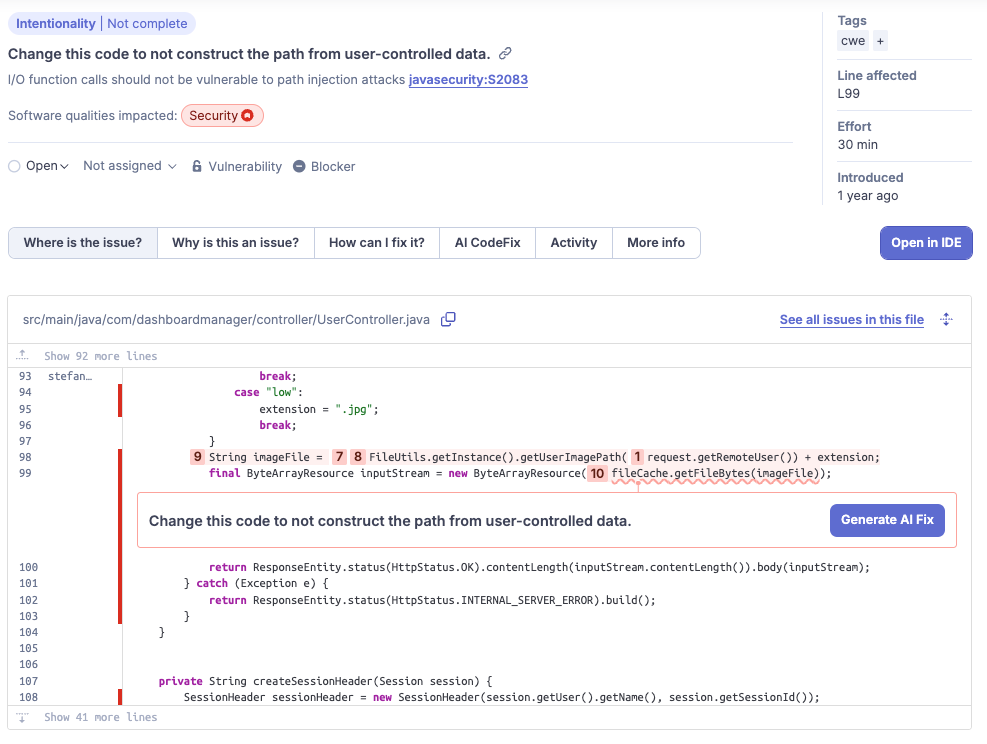Click the Generate AI Fix button
This screenshot has height=744, width=987.
tap(887, 520)
